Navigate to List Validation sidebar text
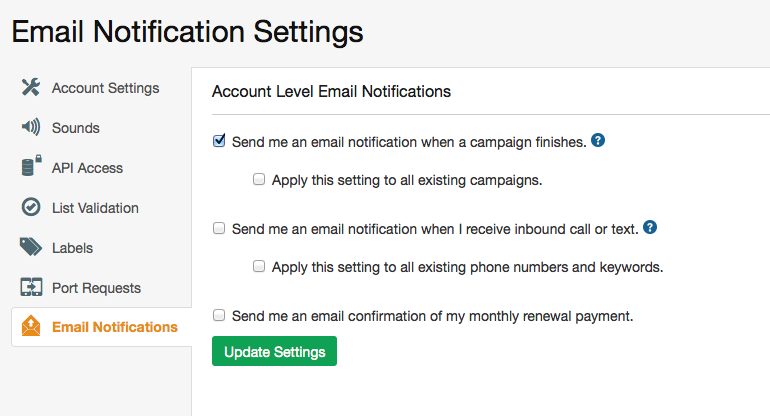The height and width of the screenshot is (416, 770). point(95,208)
